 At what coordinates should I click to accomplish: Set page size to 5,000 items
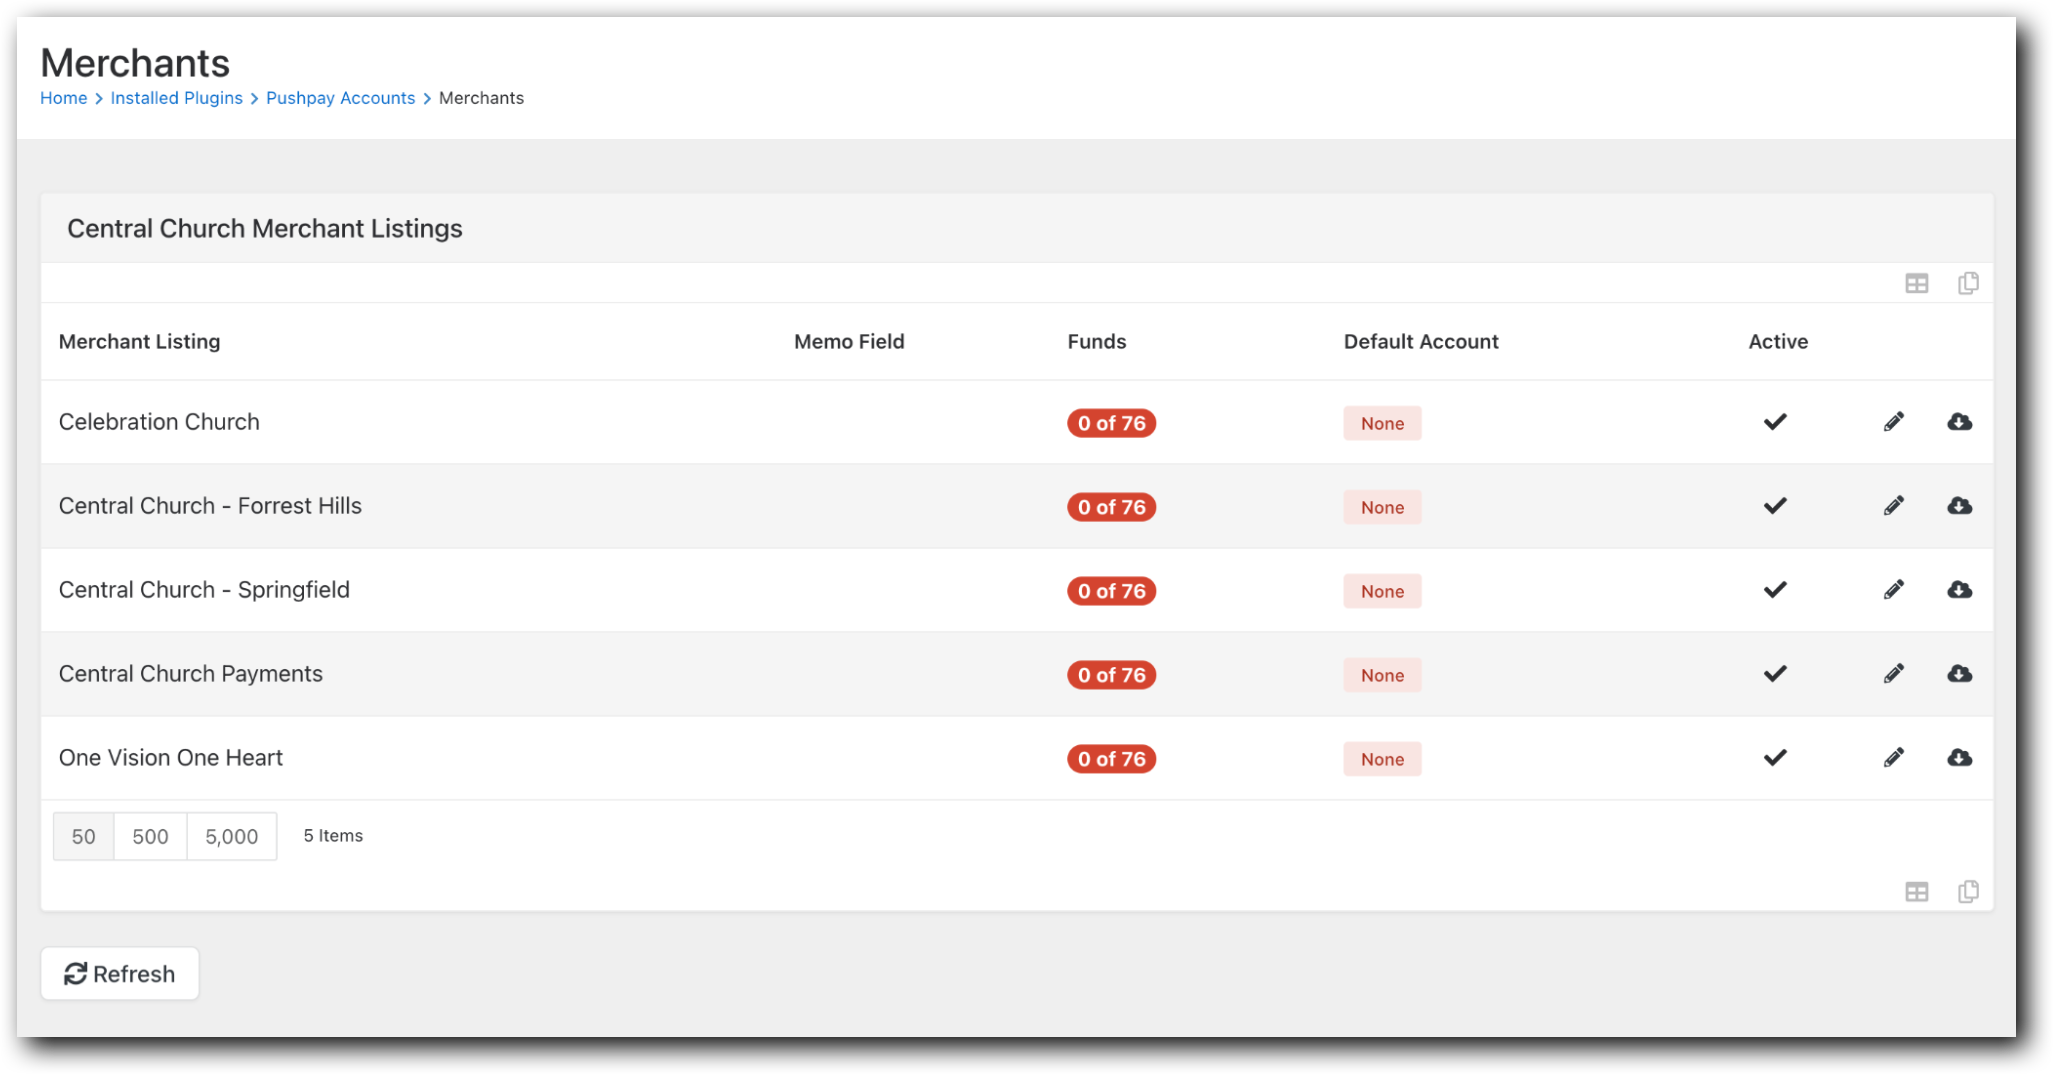(231, 836)
